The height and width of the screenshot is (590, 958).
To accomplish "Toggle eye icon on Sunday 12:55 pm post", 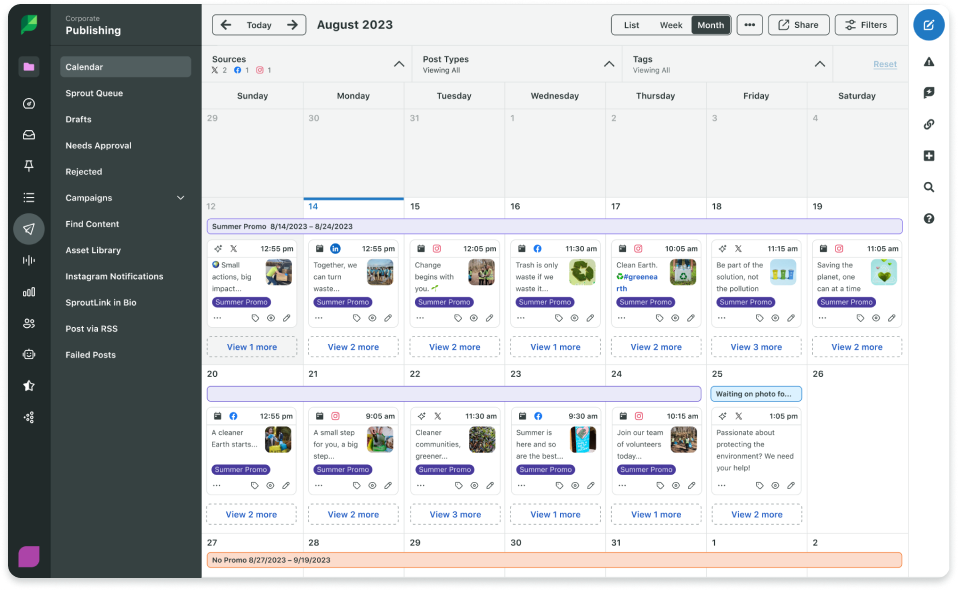I will (271, 318).
